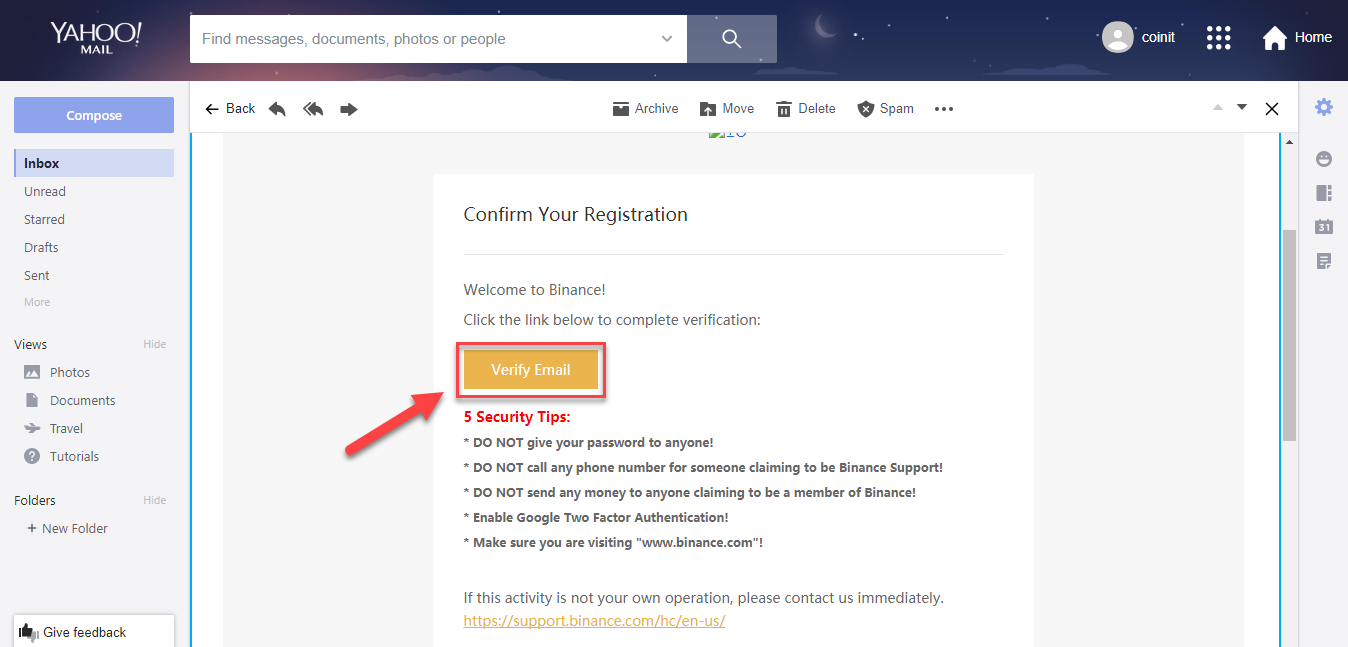The height and width of the screenshot is (647, 1348).
Task: Expand the search options dropdown arrow
Action: point(667,39)
